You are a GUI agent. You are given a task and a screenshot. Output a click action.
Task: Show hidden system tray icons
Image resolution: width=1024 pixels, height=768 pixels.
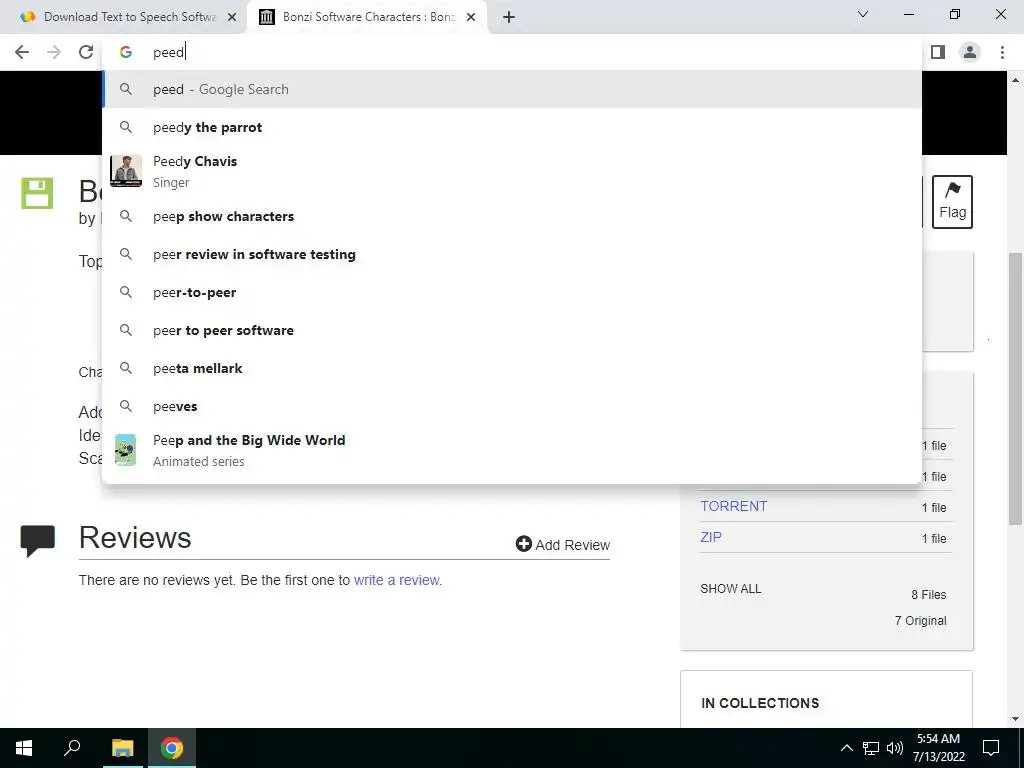(x=846, y=748)
